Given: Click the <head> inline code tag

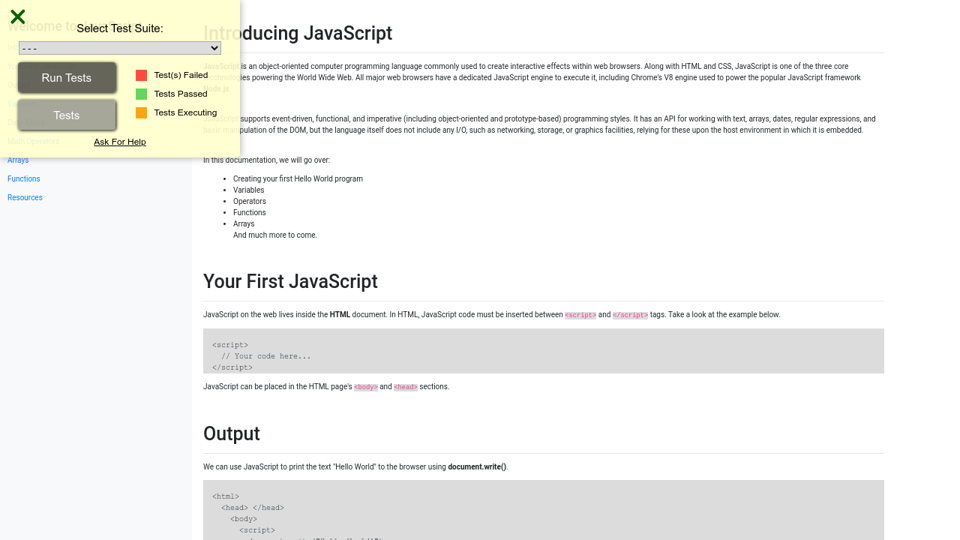Looking at the screenshot, I should pyautogui.click(x=405, y=387).
